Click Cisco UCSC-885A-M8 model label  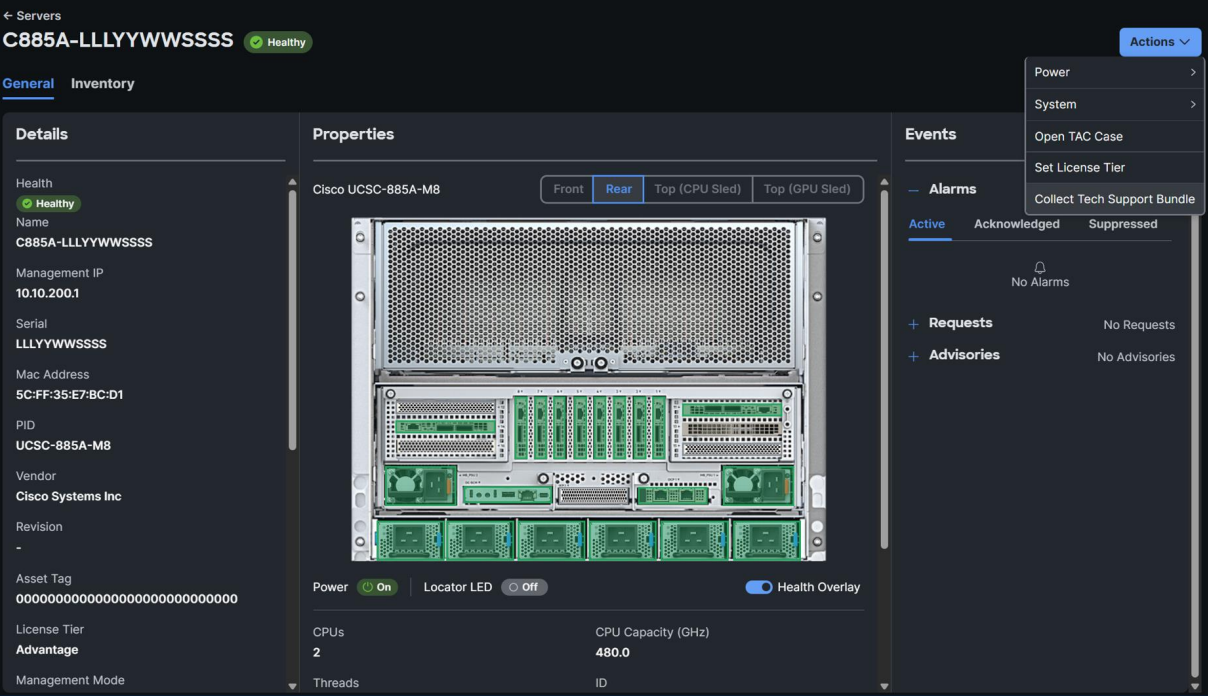(x=376, y=189)
